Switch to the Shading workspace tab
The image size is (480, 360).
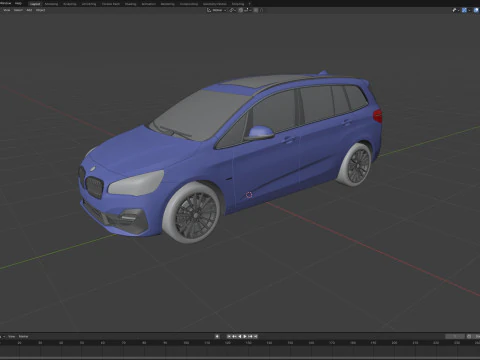click(x=130, y=4)
